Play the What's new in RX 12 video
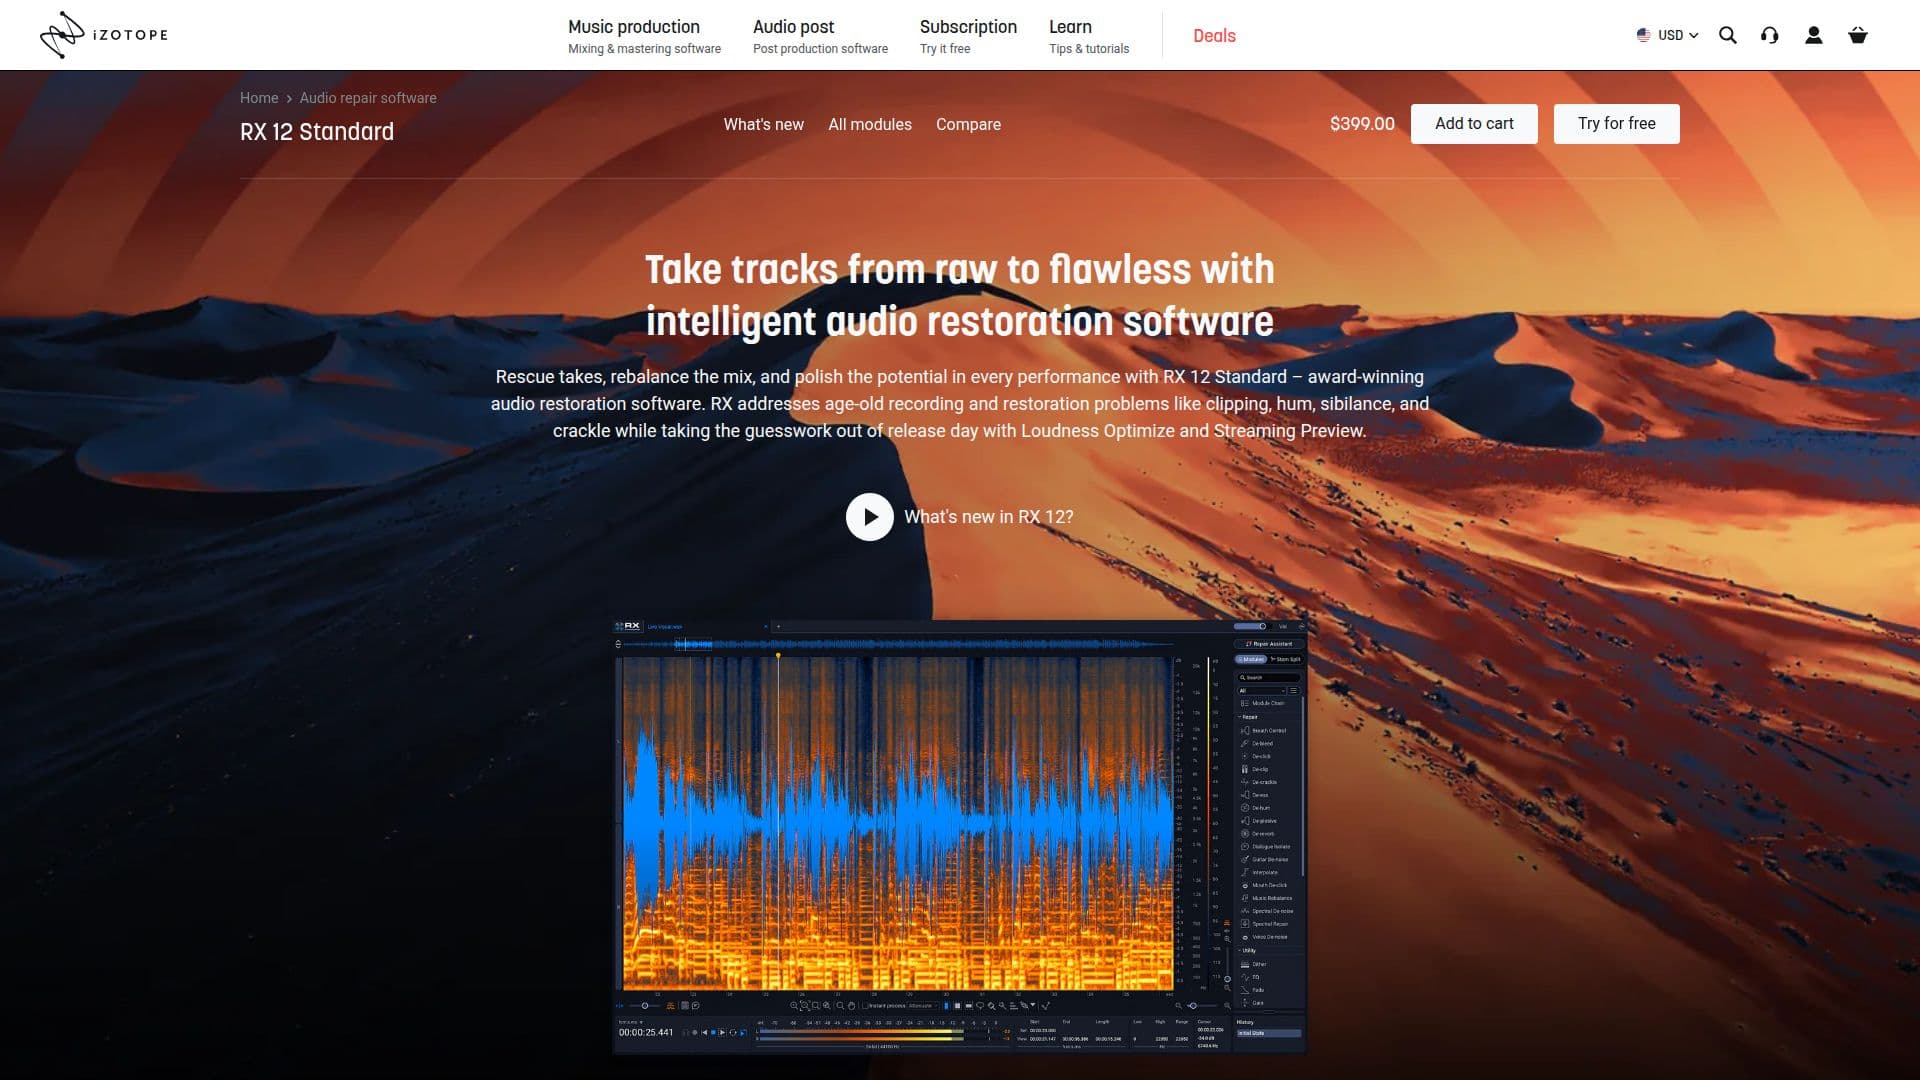The image size is (1920, 1080). pos(869,517)
